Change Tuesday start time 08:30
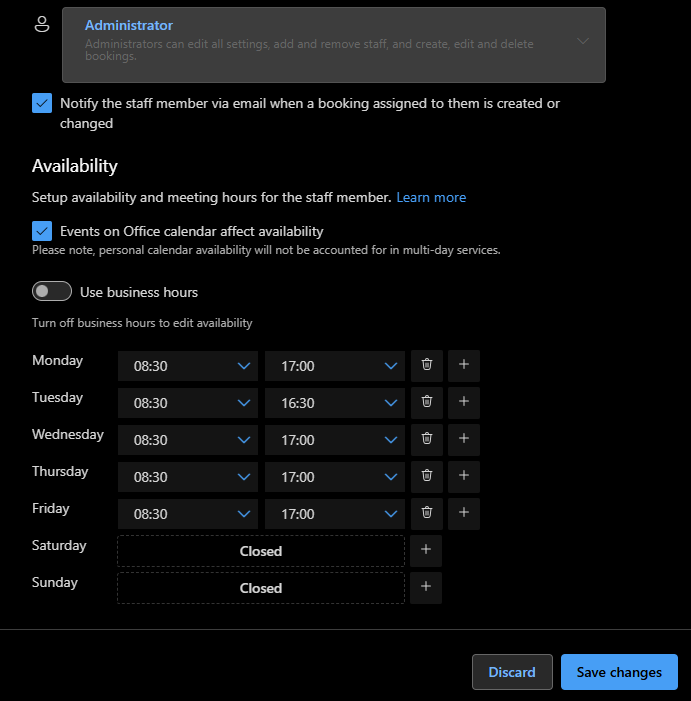 click(x=188, y=403)
